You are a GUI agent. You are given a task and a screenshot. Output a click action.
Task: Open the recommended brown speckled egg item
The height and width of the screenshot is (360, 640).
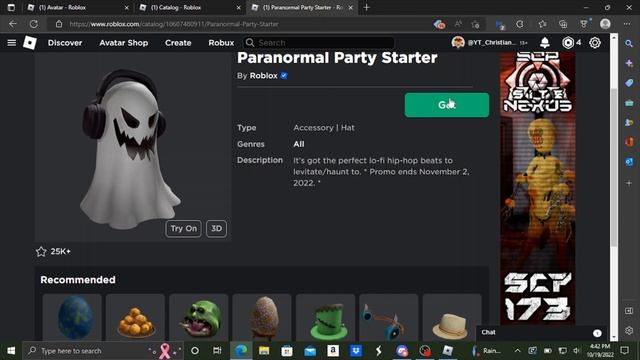pos(262,317)
